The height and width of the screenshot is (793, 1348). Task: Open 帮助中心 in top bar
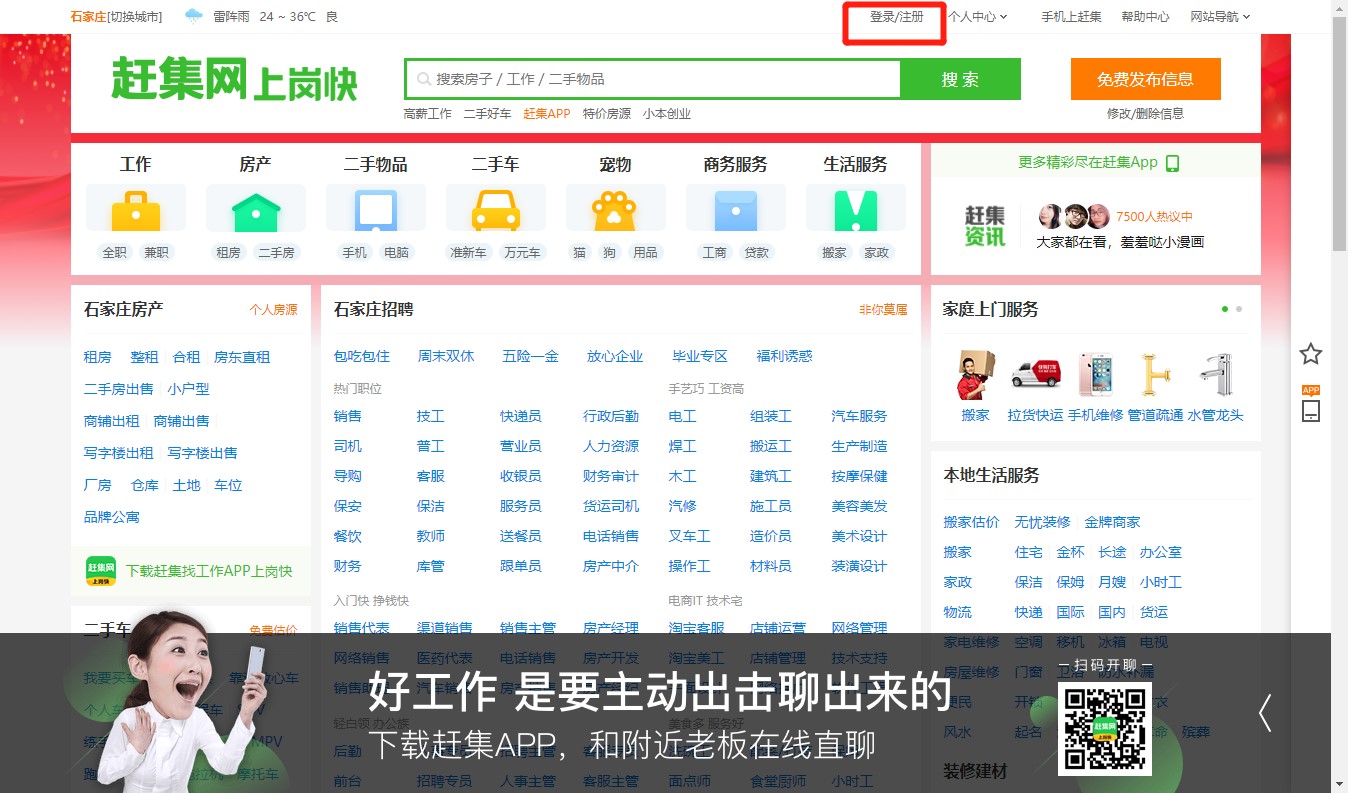[x=1145, y=17]
